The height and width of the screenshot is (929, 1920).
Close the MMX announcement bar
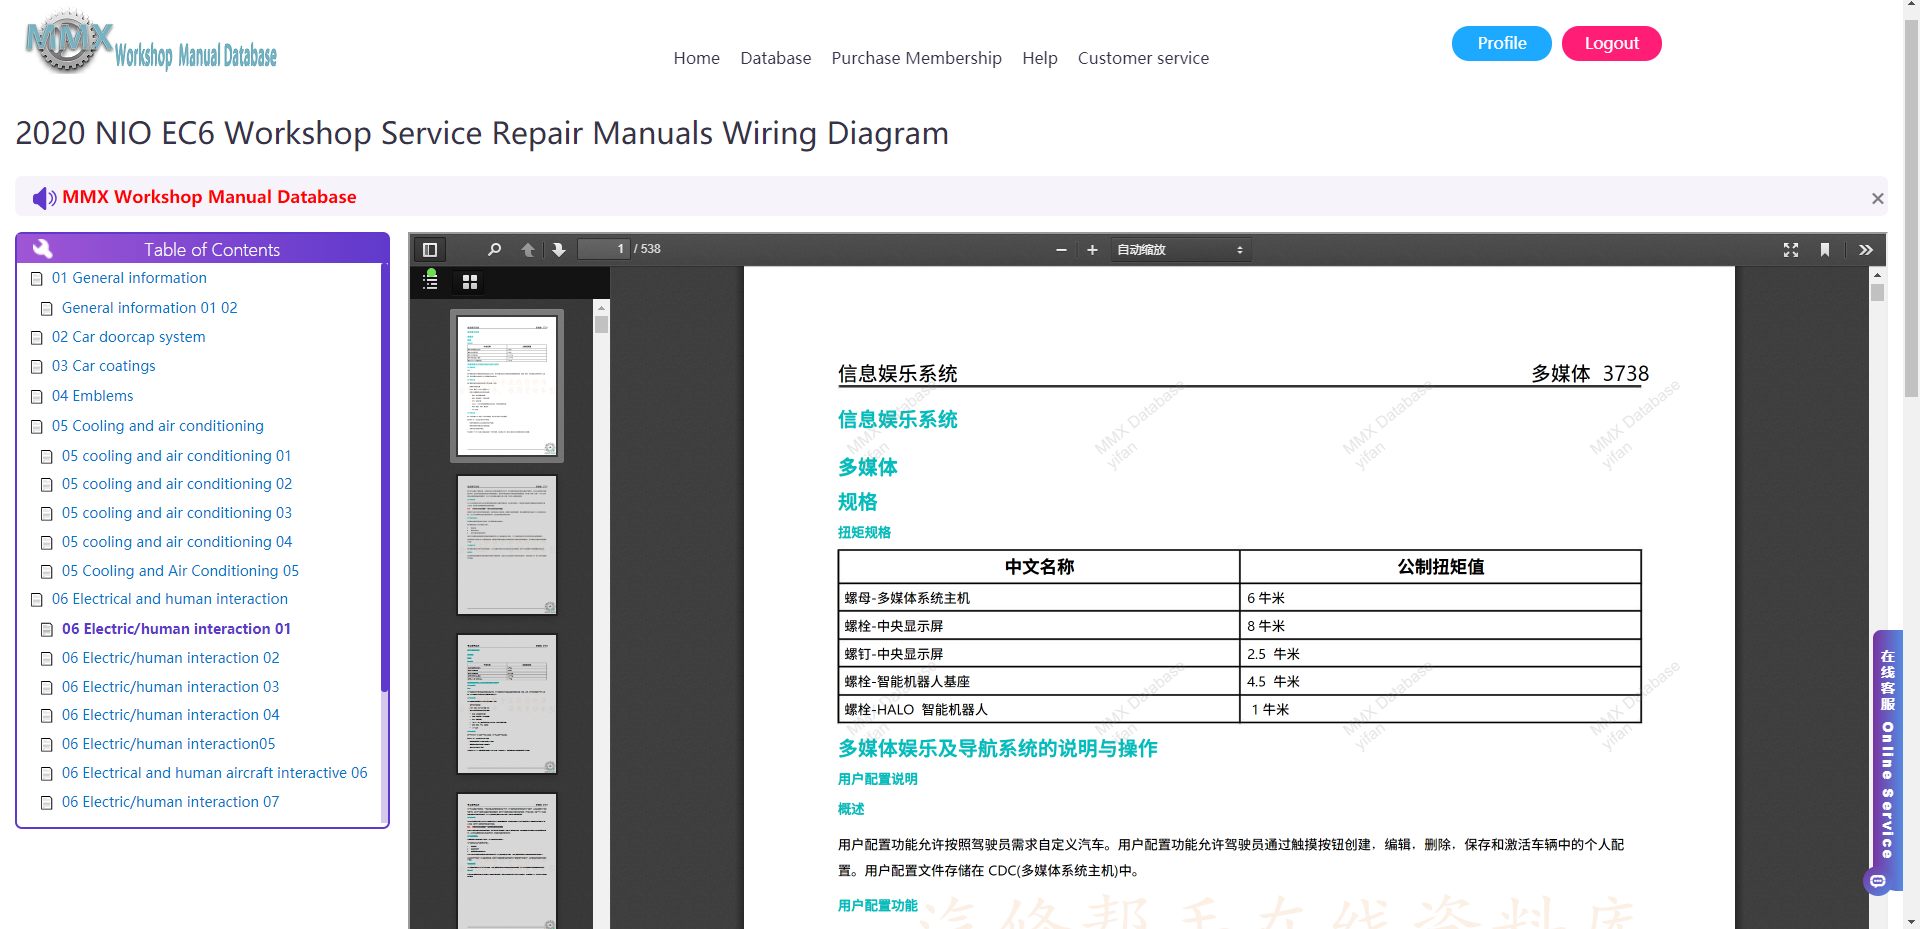click(1878, 198)
